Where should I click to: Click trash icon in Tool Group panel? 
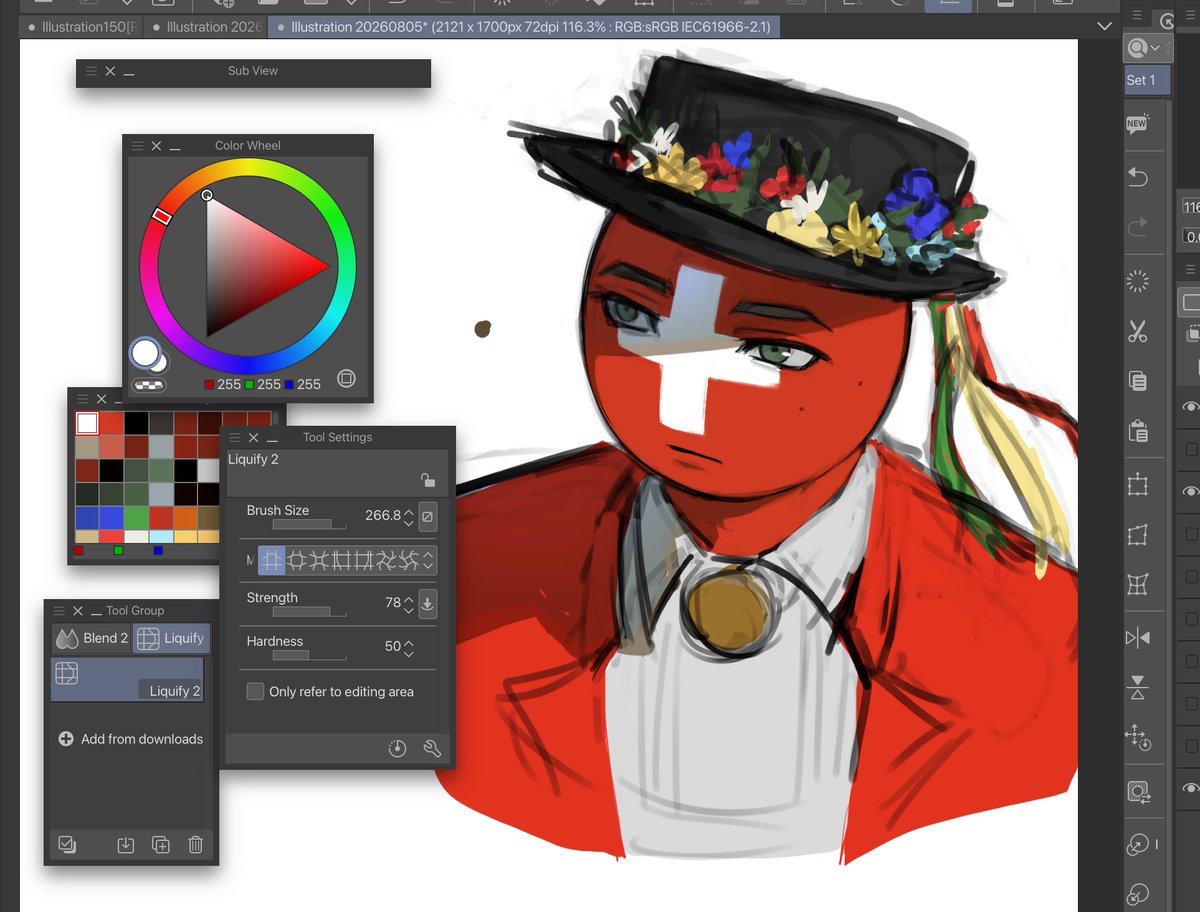(x=195, y=845)
